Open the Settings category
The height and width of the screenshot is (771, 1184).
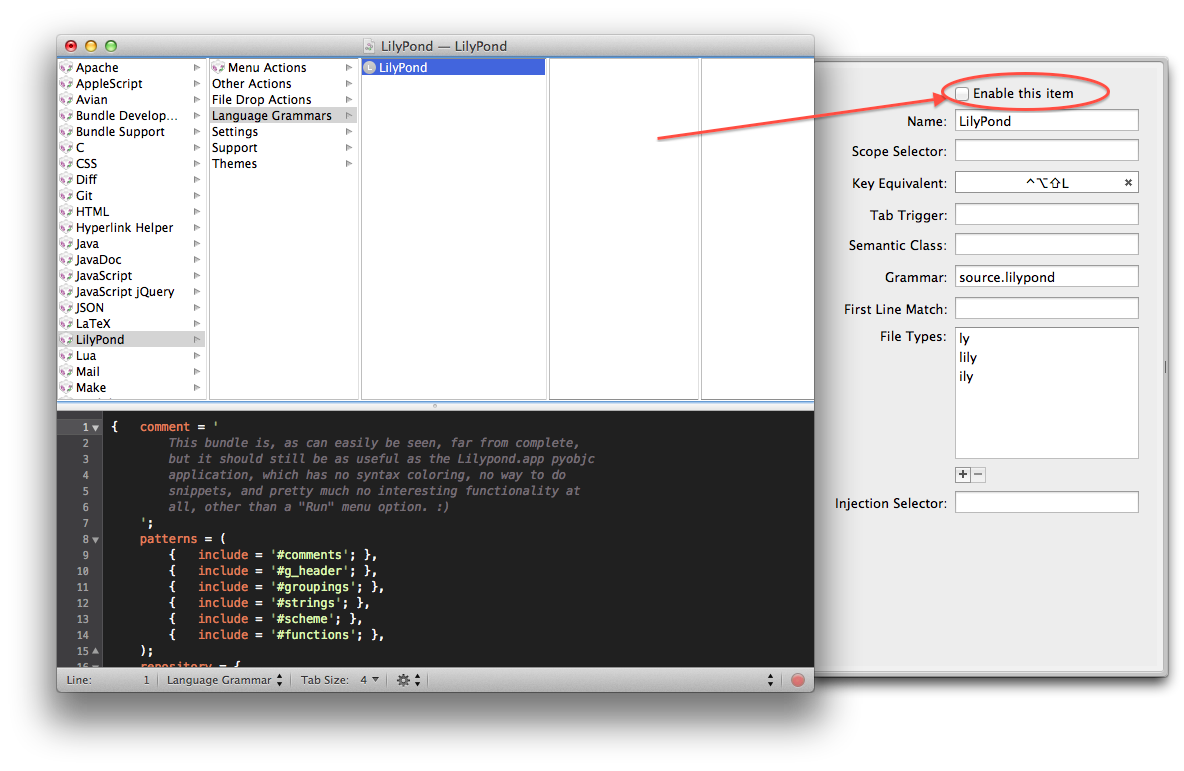[283, 131]
